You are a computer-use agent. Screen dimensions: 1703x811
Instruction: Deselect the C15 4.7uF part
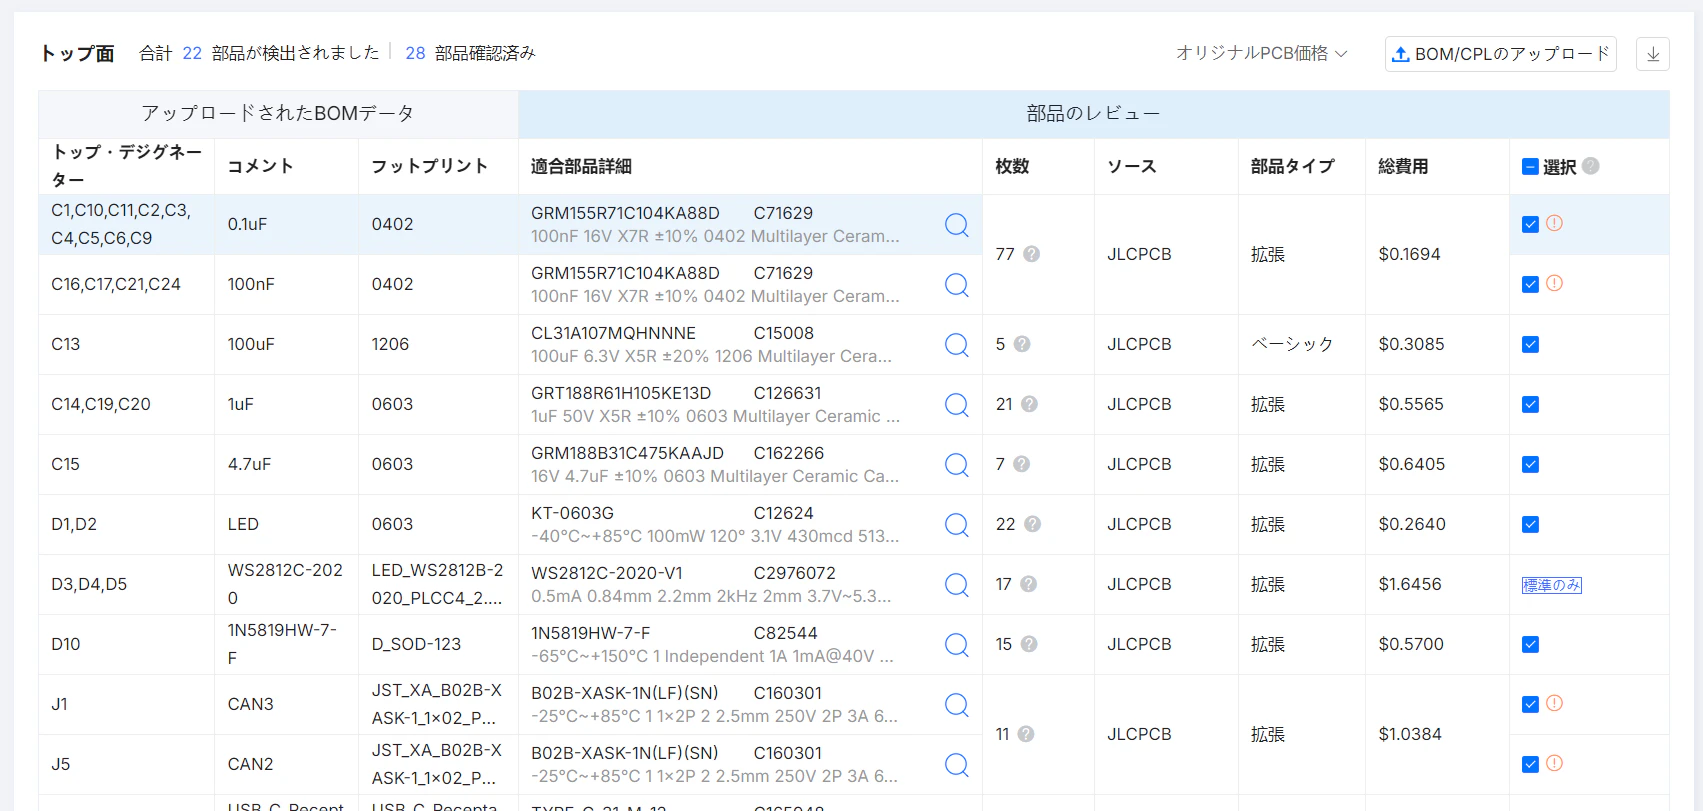(1530, 464)
